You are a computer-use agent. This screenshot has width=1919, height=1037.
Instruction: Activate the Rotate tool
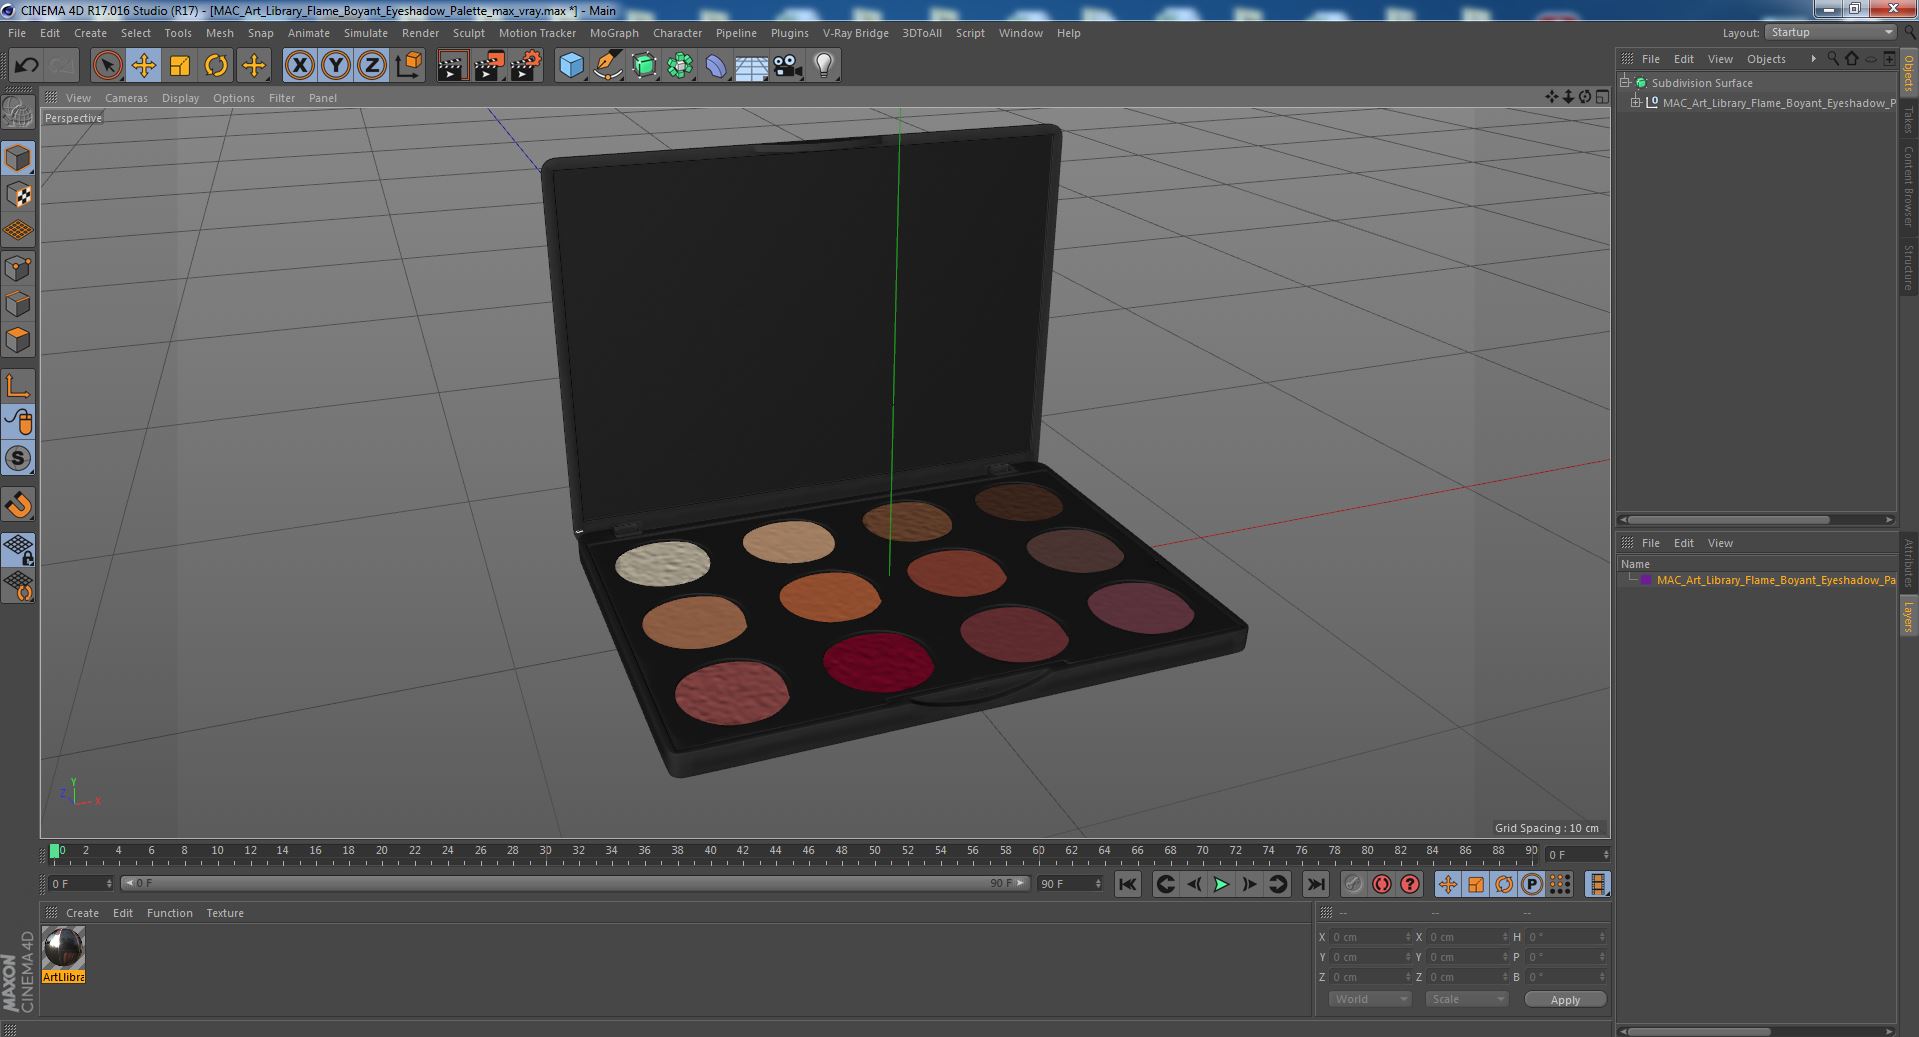coord(216,66)
